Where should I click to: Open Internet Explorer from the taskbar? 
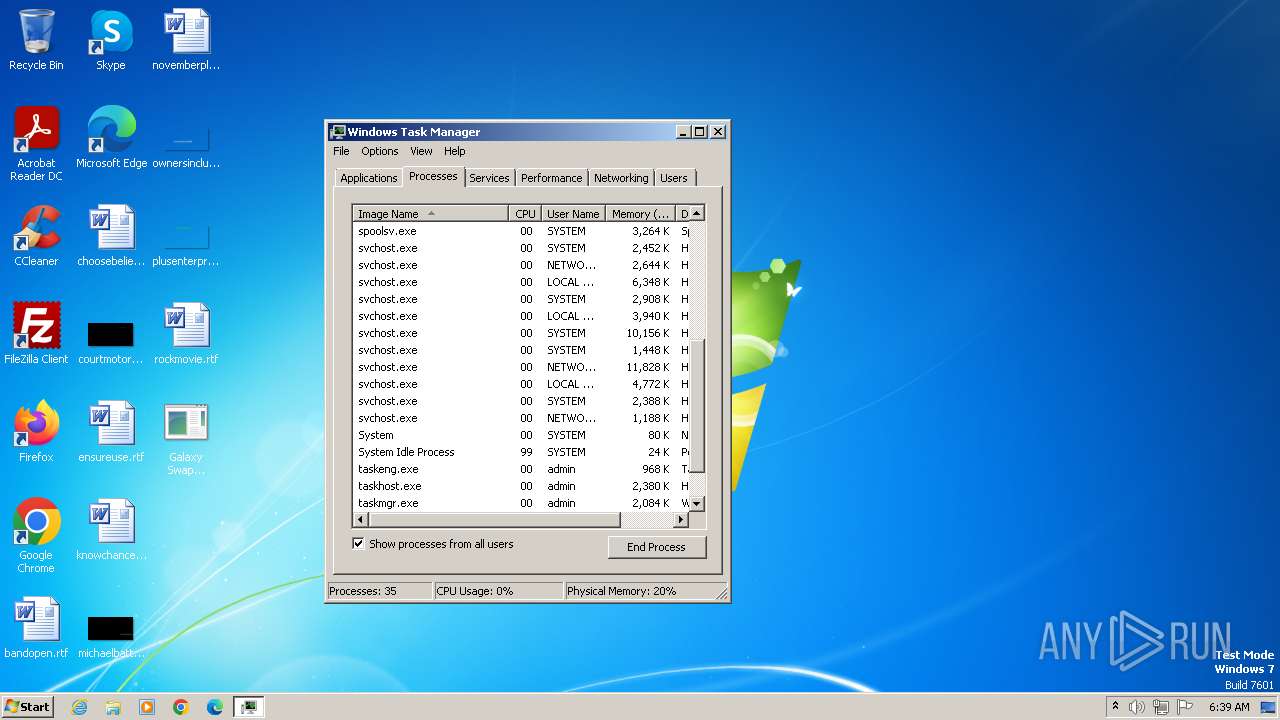(x=79, y=707)
